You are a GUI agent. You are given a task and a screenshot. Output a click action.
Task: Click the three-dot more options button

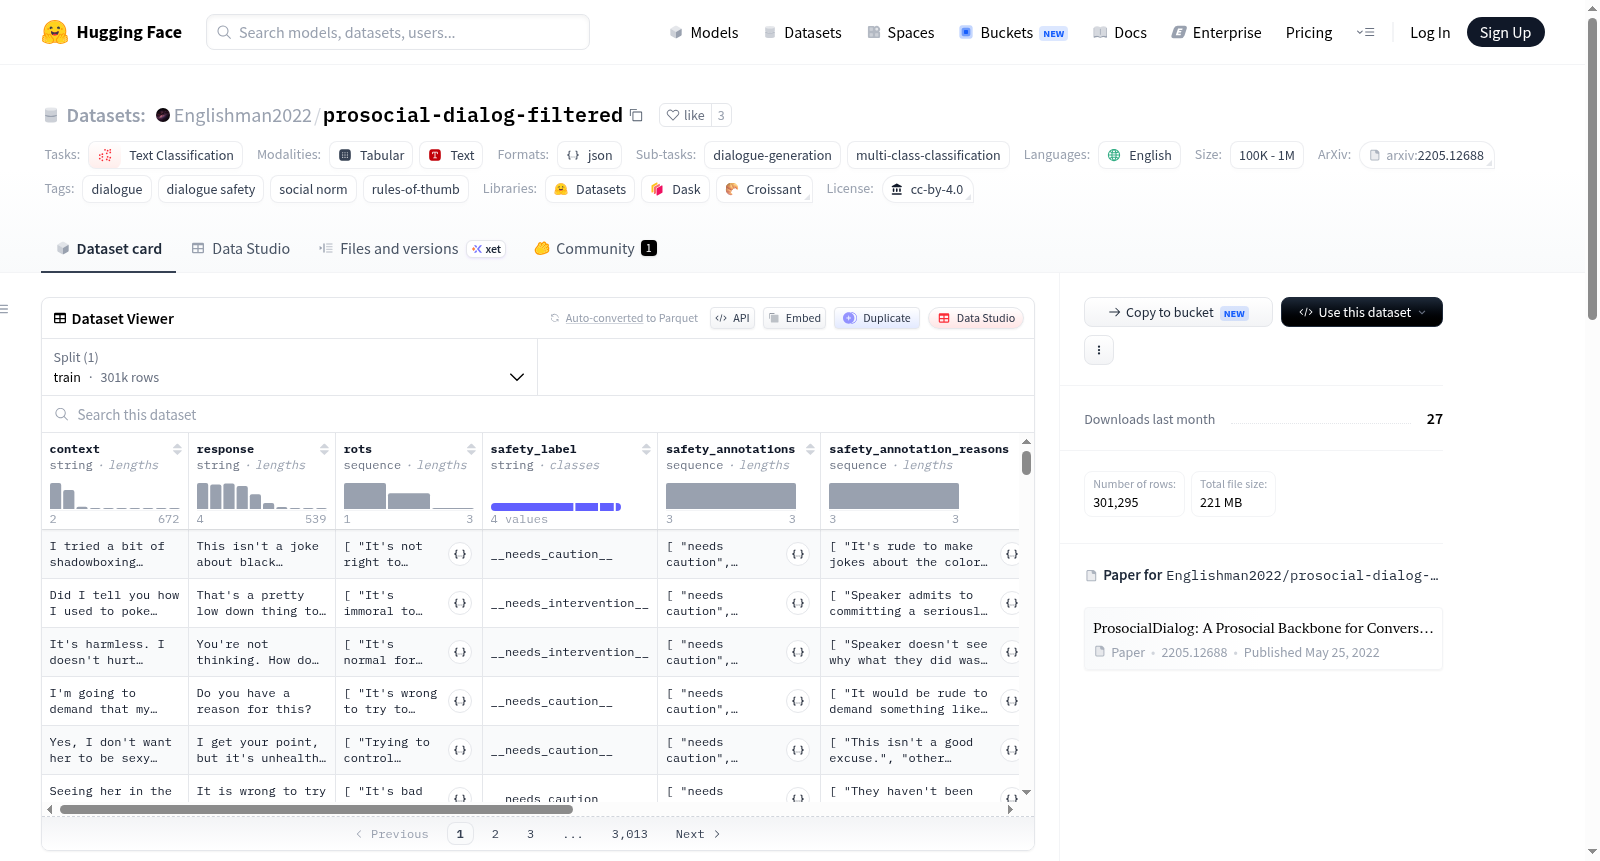pos(1099,350)
